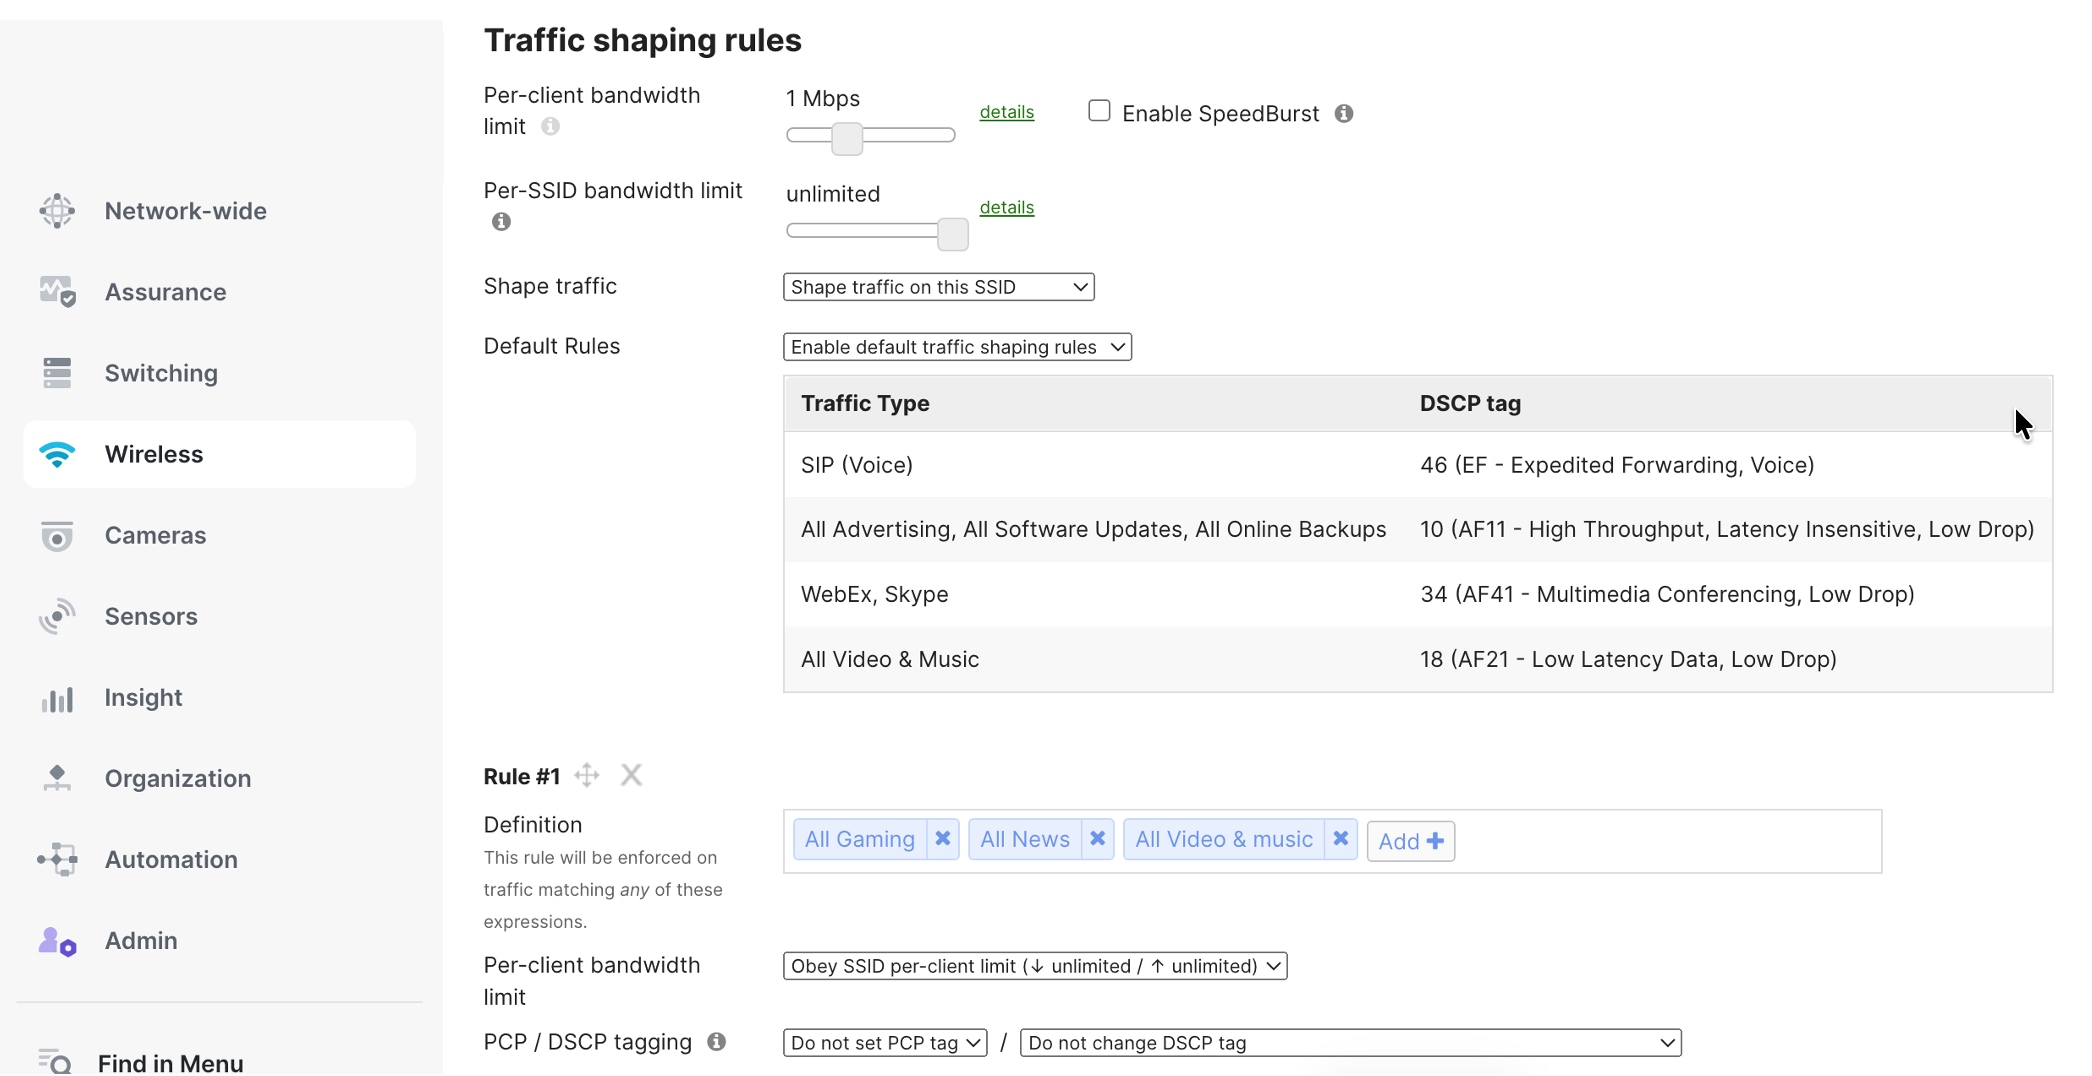
Task: Open the Switching menu
Action: point(161,373)
